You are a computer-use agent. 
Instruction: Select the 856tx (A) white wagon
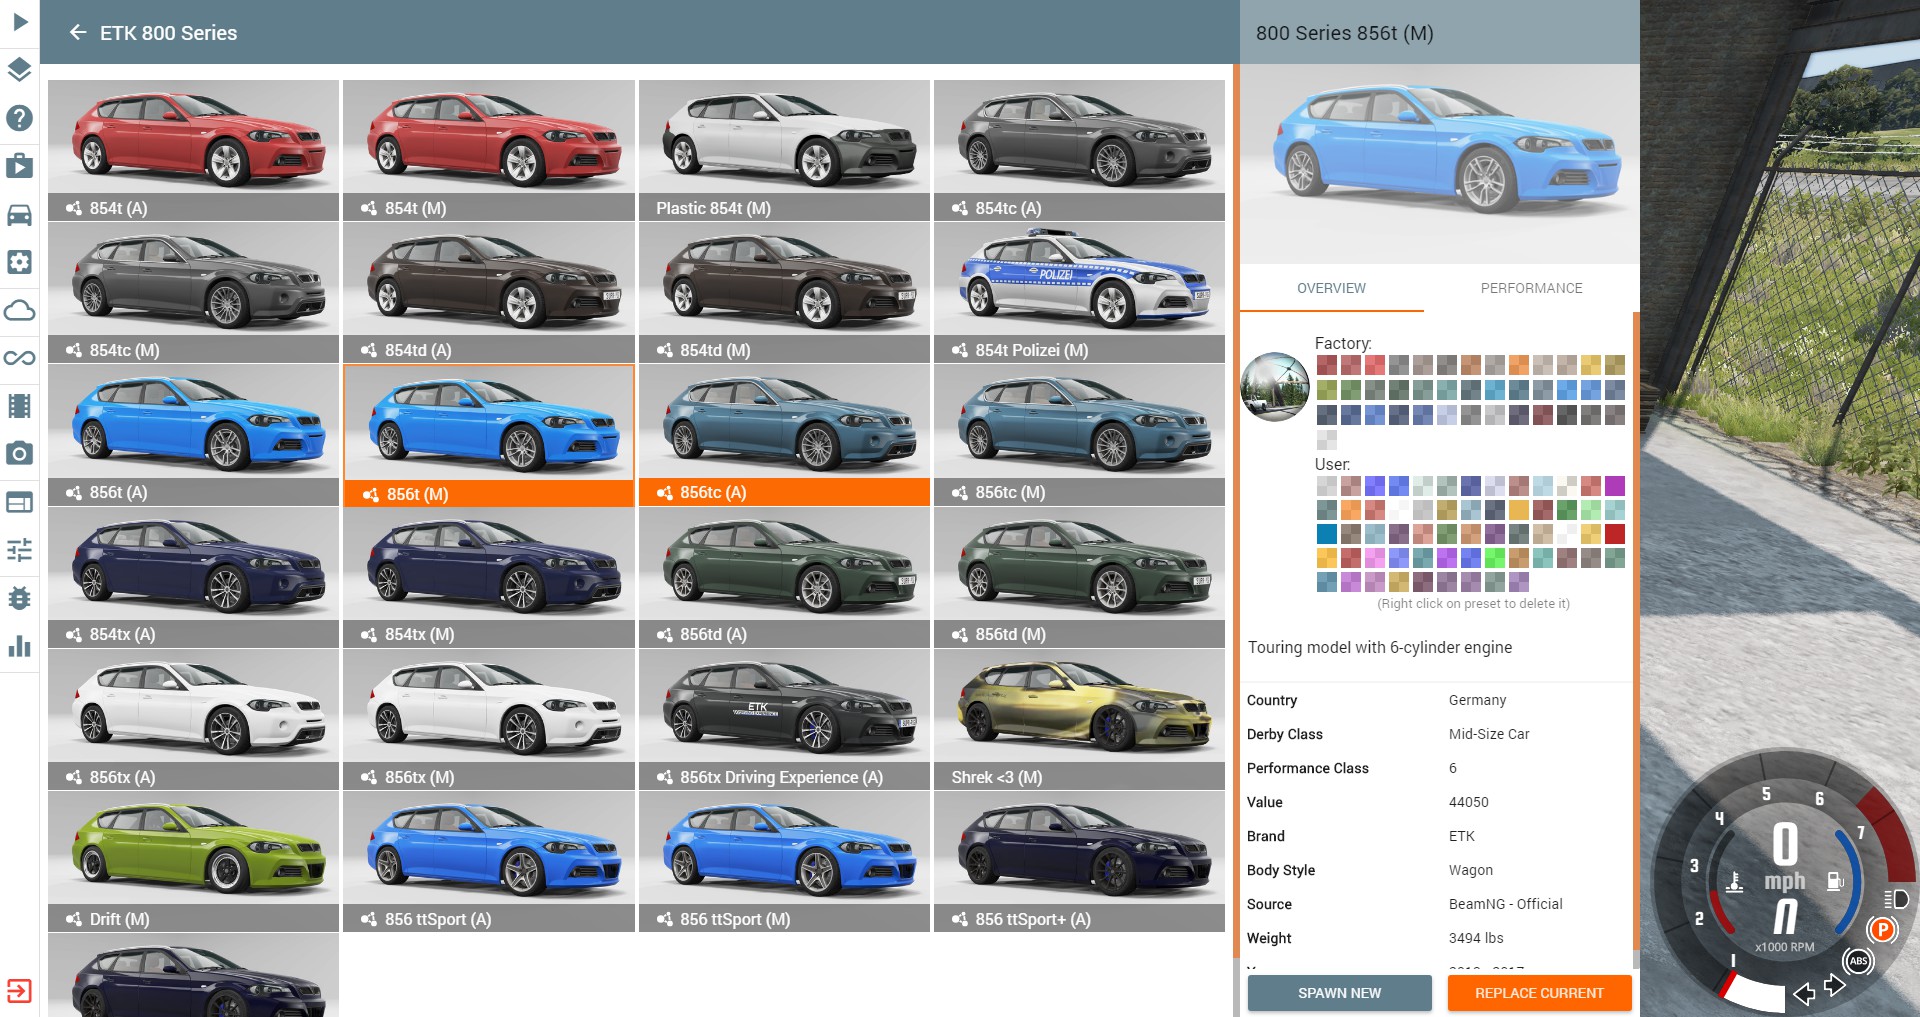tap(193, 719)
